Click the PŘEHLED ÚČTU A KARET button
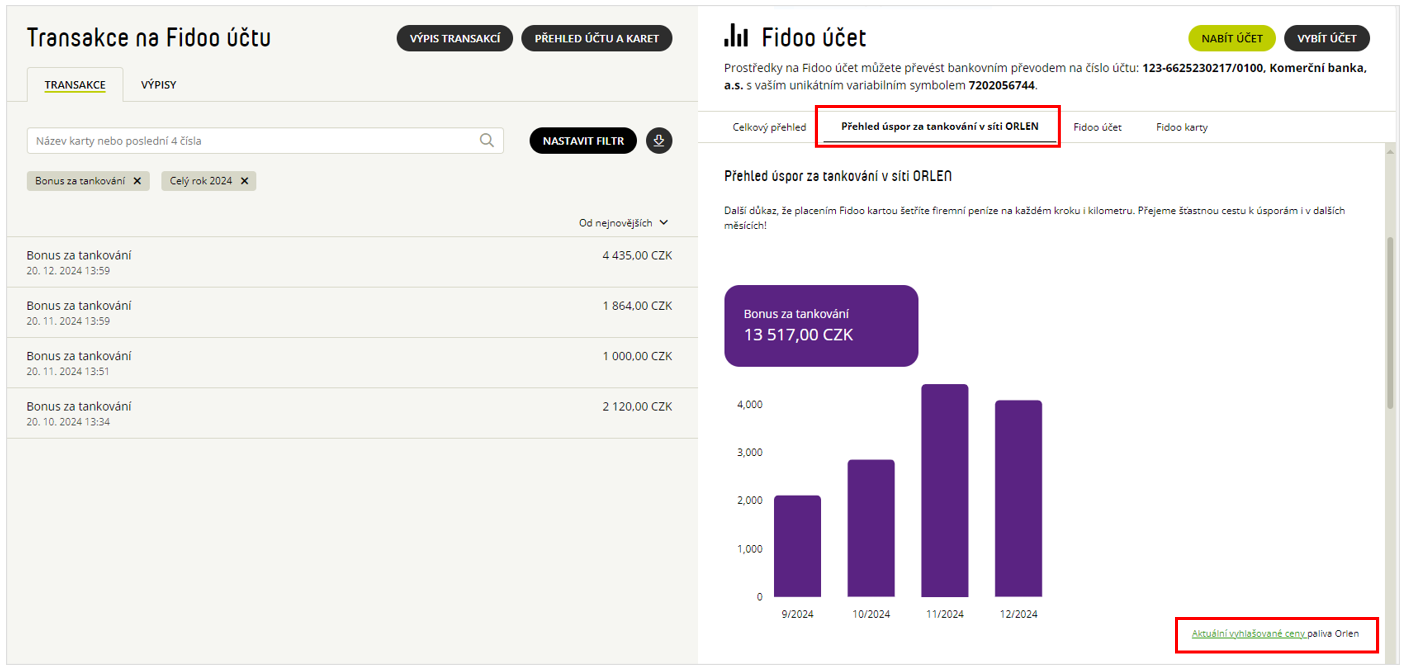1404x668 pixels. click(597, 38)
